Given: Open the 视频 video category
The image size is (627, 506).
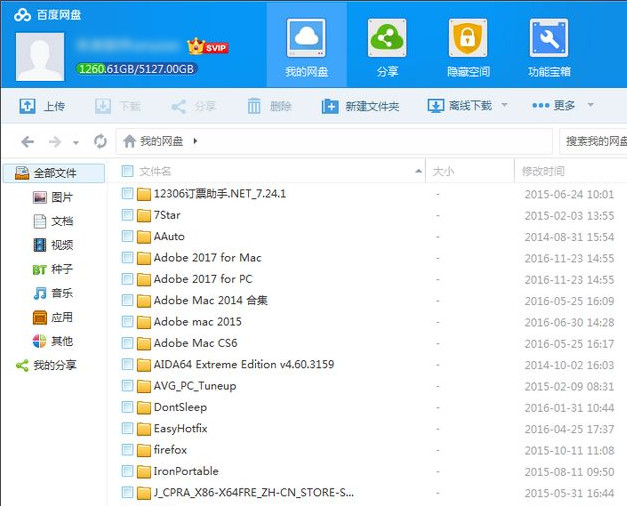Looking at the screenshot, I should coord(53,245).
